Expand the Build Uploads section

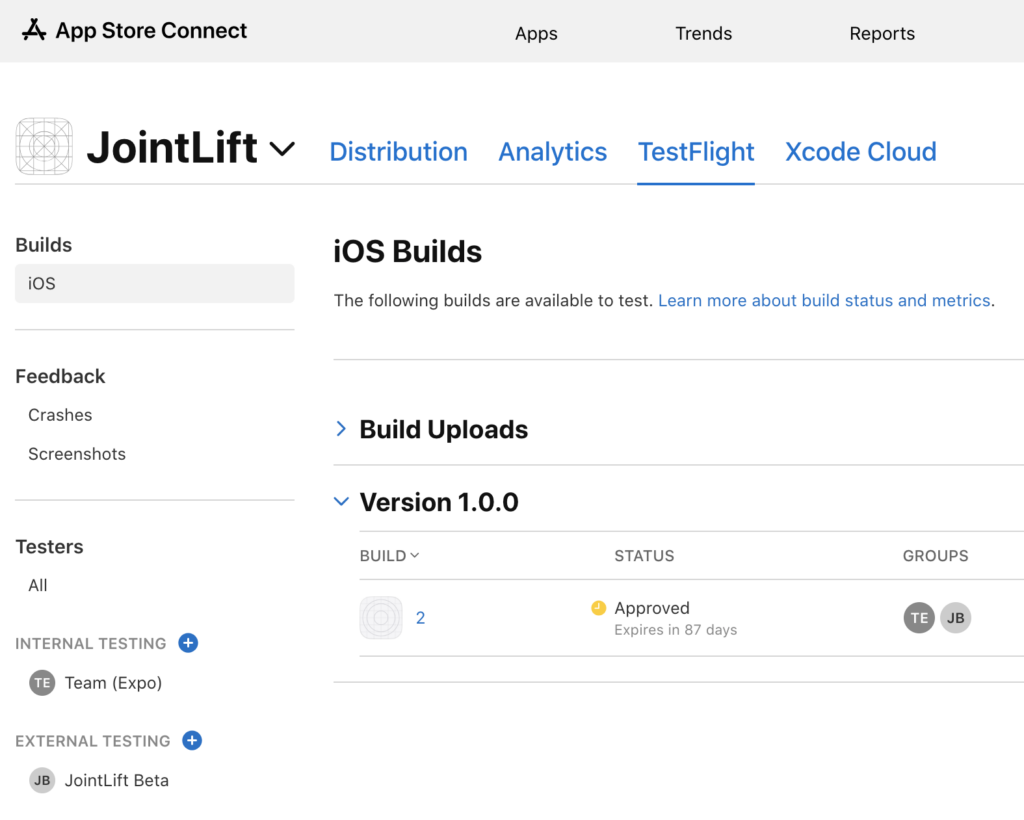pyautogui.click(x=341, y=429)
